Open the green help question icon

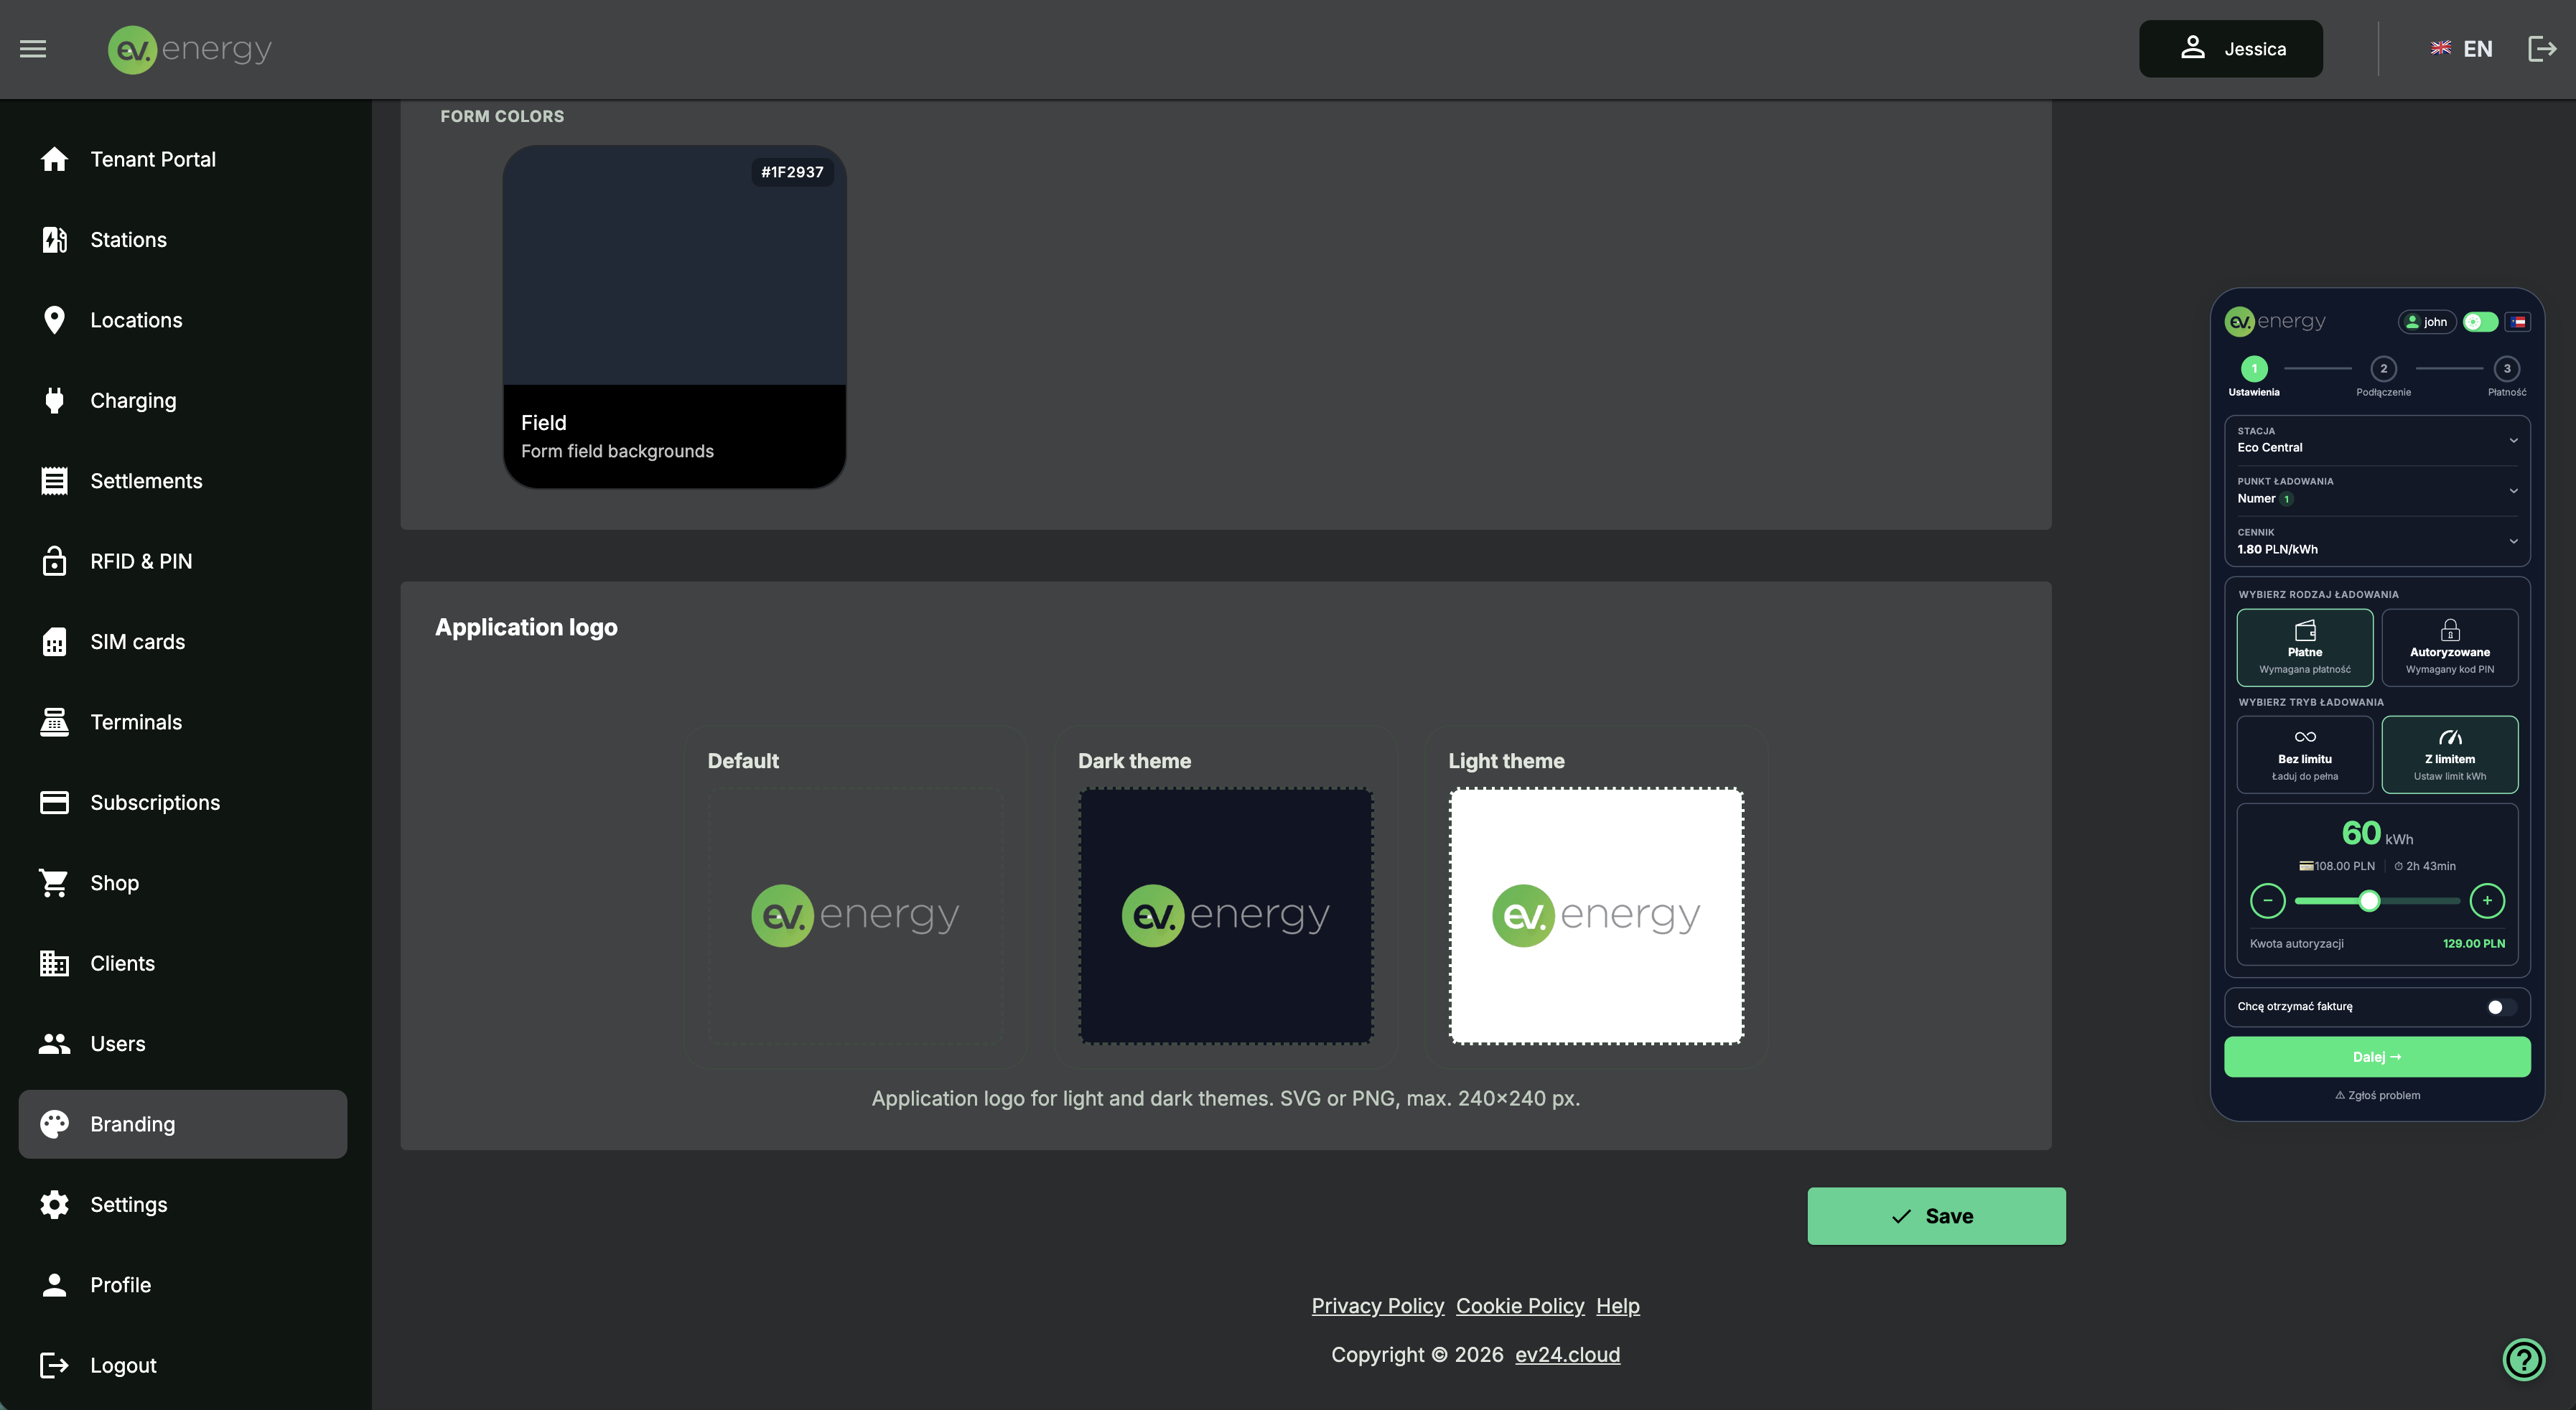2523,1359
